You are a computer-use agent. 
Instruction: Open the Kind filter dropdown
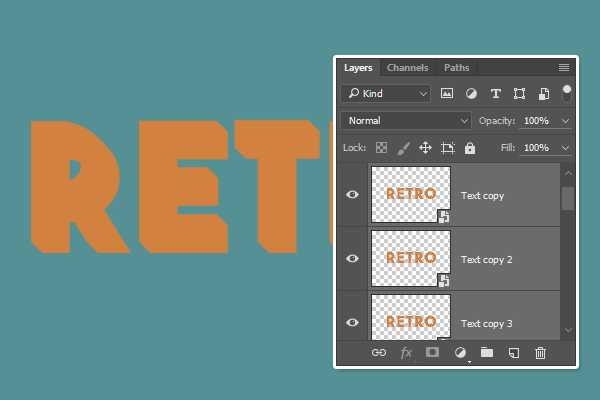[x=386, y=93]
